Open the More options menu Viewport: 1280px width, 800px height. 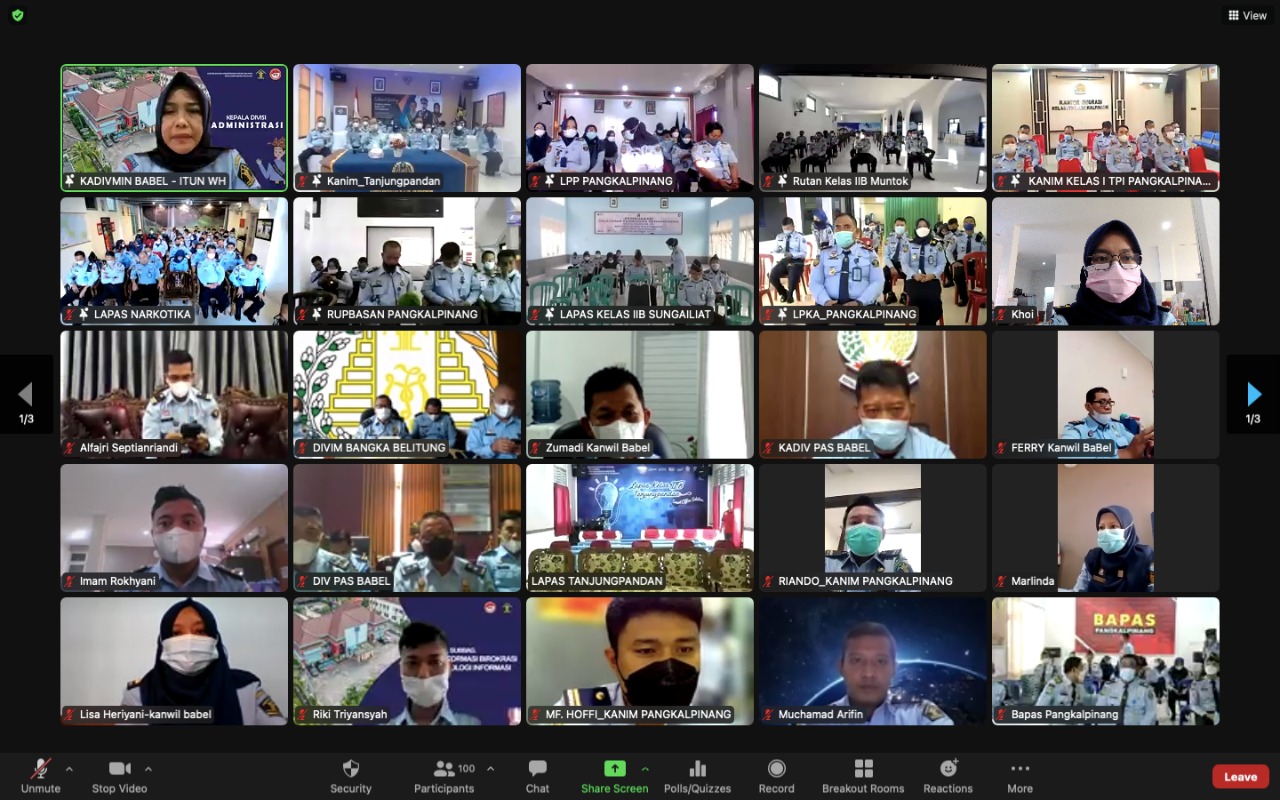coord(1019,775)
